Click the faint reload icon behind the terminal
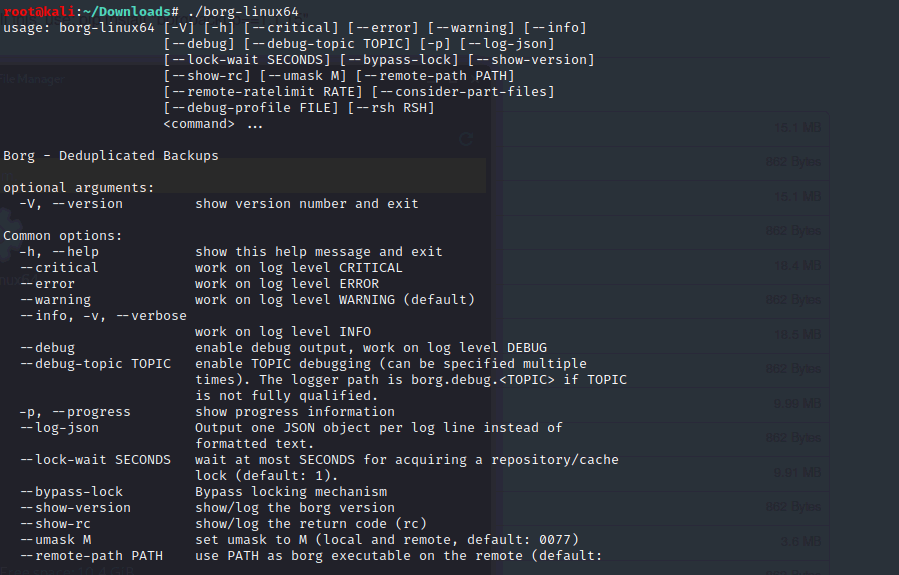Viewport: 899px width, 575px height. 466,140
